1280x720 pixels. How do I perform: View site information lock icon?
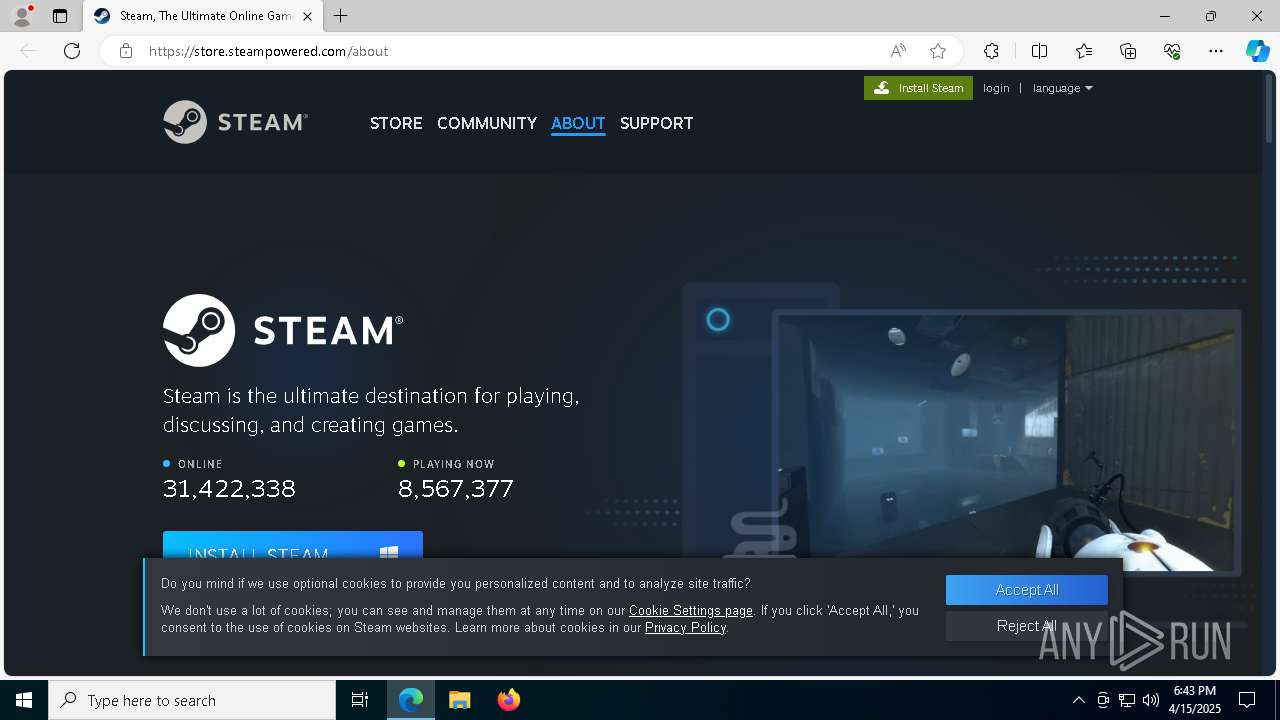126,51
